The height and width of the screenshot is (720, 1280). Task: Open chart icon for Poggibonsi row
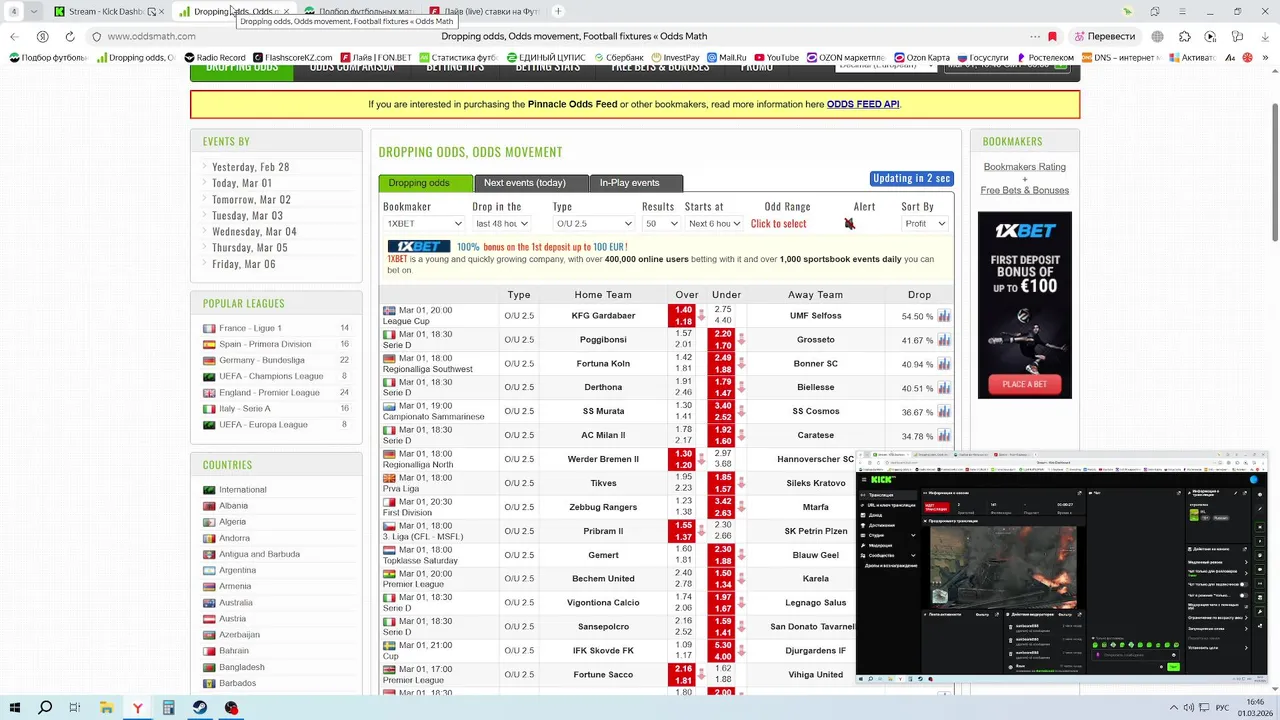(944, 340)
